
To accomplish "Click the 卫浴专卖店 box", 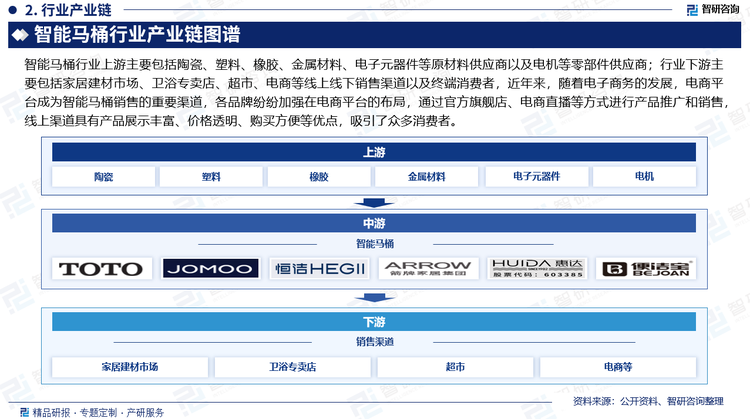I will coord(293,367).
